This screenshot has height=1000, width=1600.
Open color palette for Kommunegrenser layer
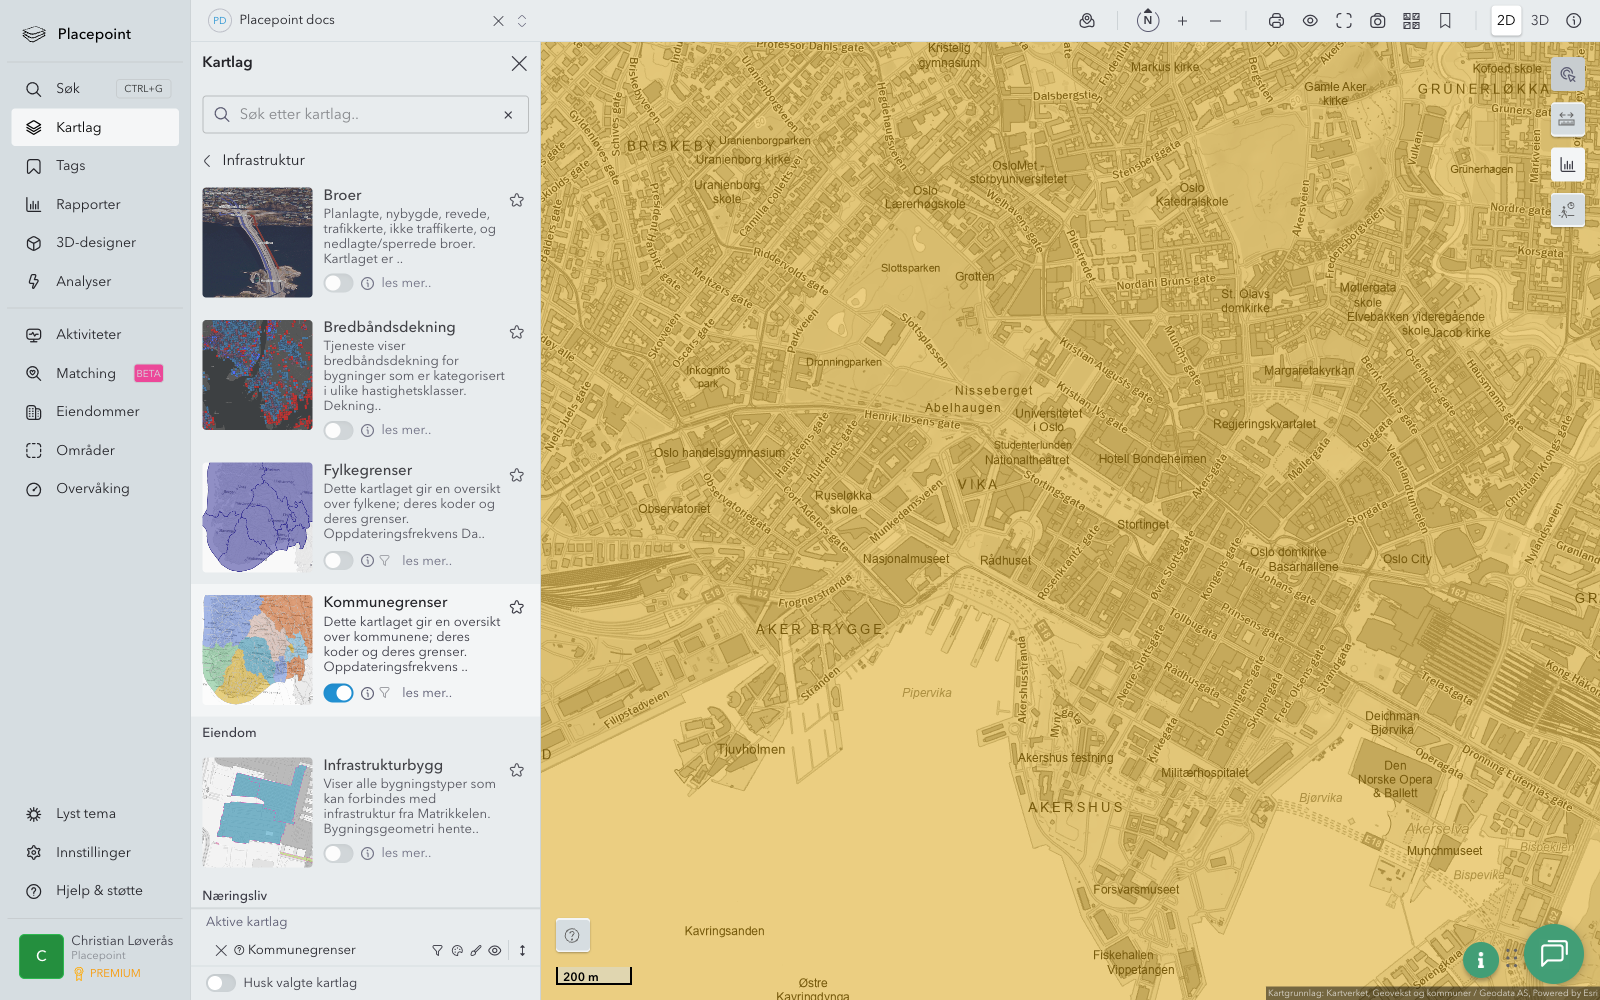(457, 951)
